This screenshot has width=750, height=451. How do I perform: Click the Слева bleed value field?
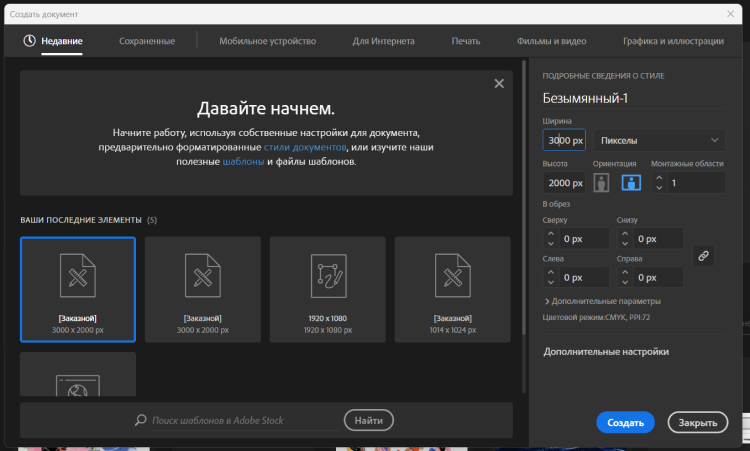pos(585,277)
